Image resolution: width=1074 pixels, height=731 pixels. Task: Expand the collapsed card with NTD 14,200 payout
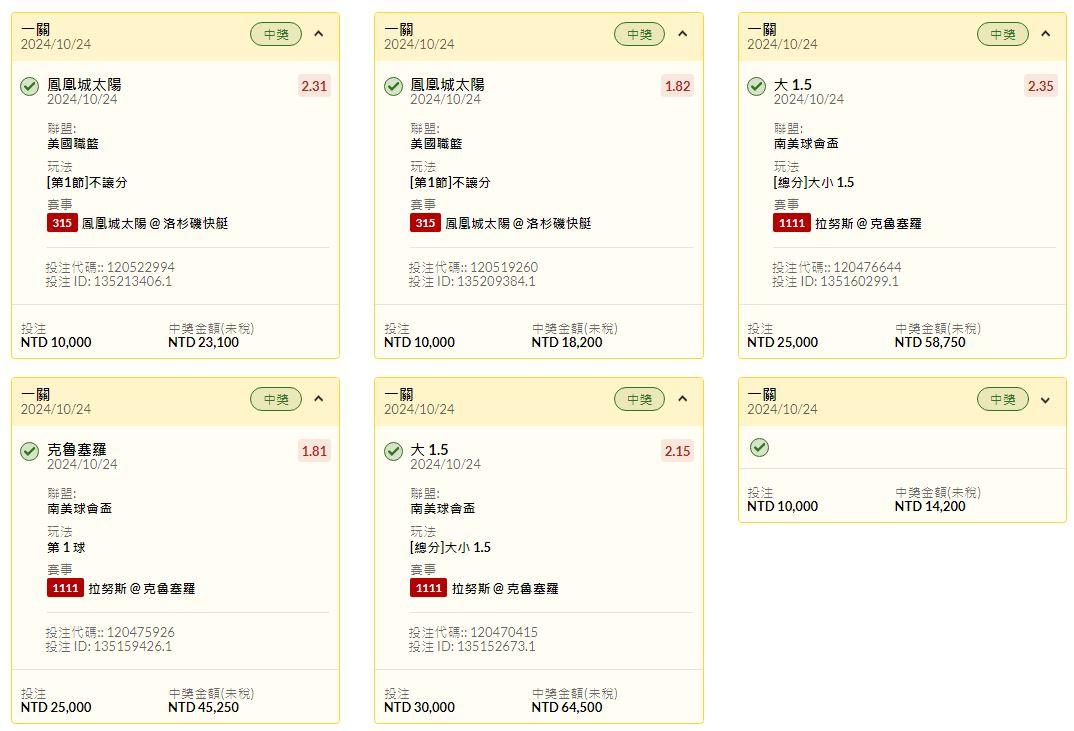coord(1045,400)
